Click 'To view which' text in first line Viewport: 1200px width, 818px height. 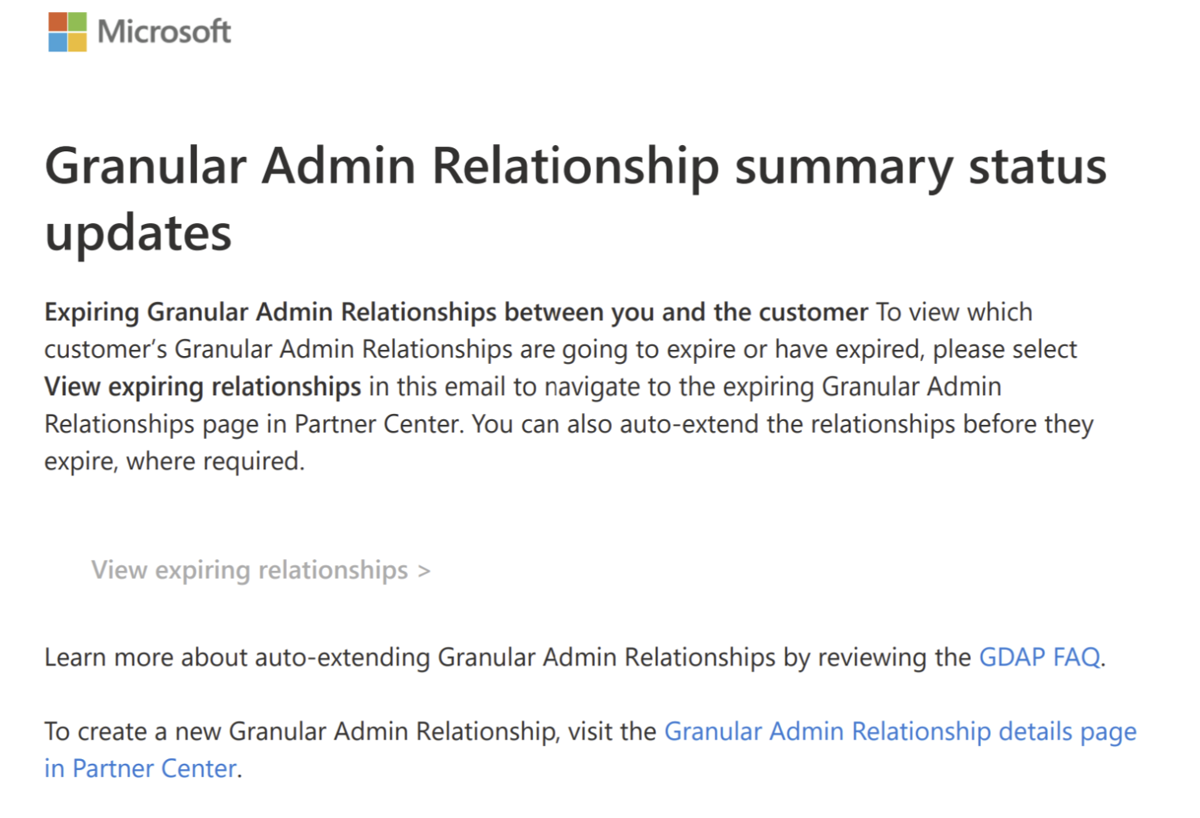pos(954,312)
